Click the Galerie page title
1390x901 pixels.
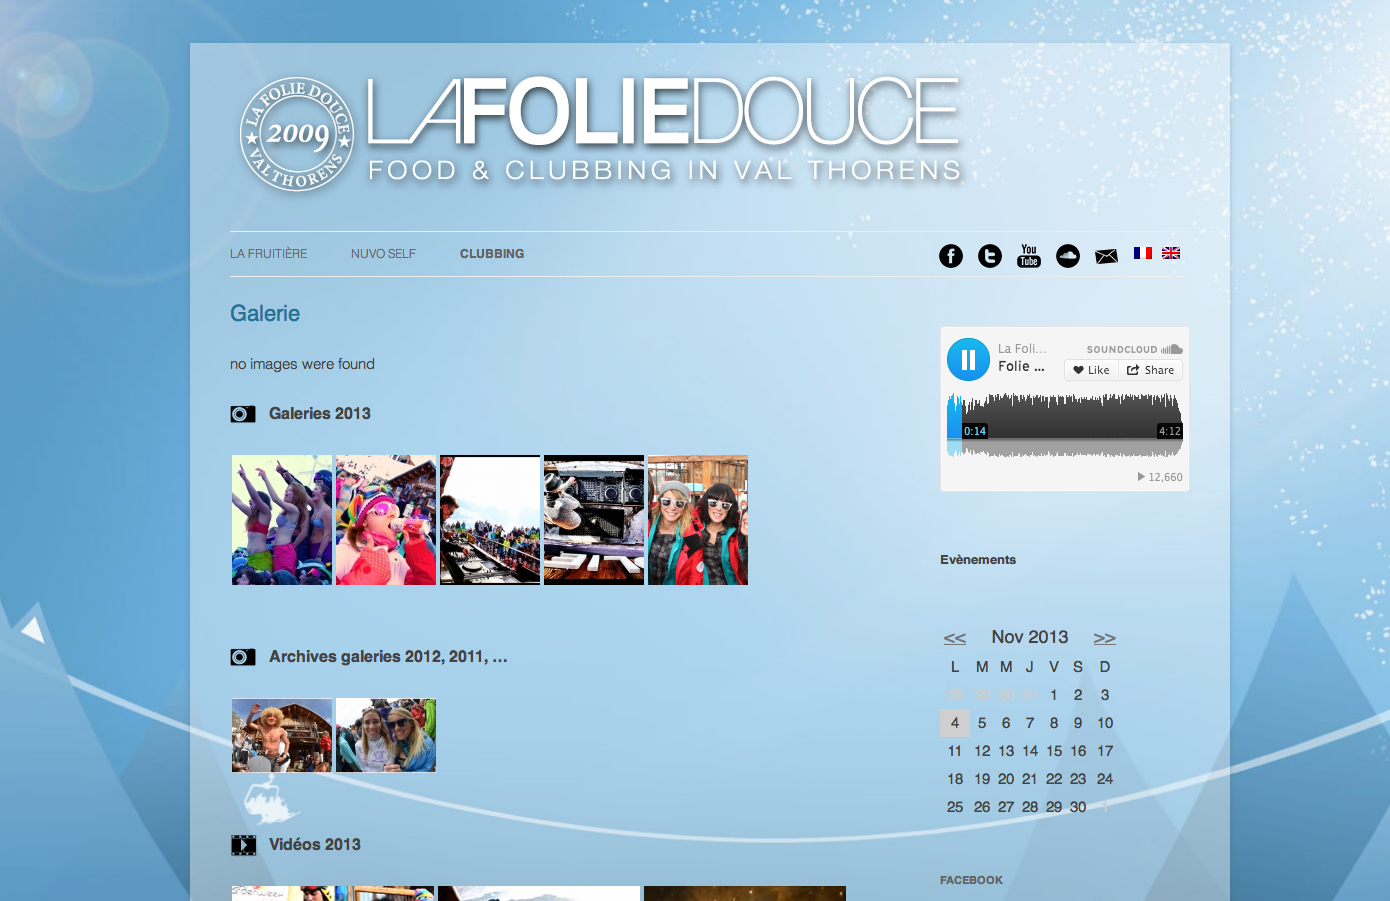click(x=265, y=313)
